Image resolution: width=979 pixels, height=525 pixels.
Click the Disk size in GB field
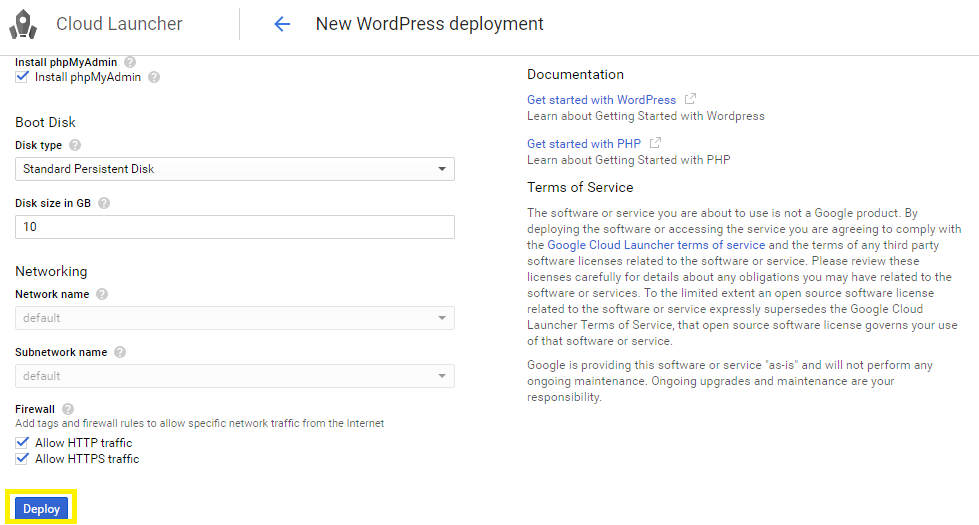tap(235, 227)
